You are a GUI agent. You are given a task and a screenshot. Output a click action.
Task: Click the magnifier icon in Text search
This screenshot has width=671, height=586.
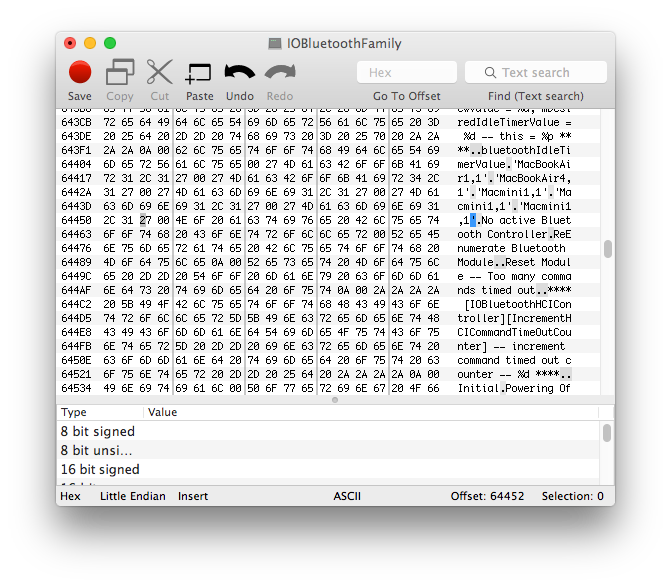pos(490,73)
